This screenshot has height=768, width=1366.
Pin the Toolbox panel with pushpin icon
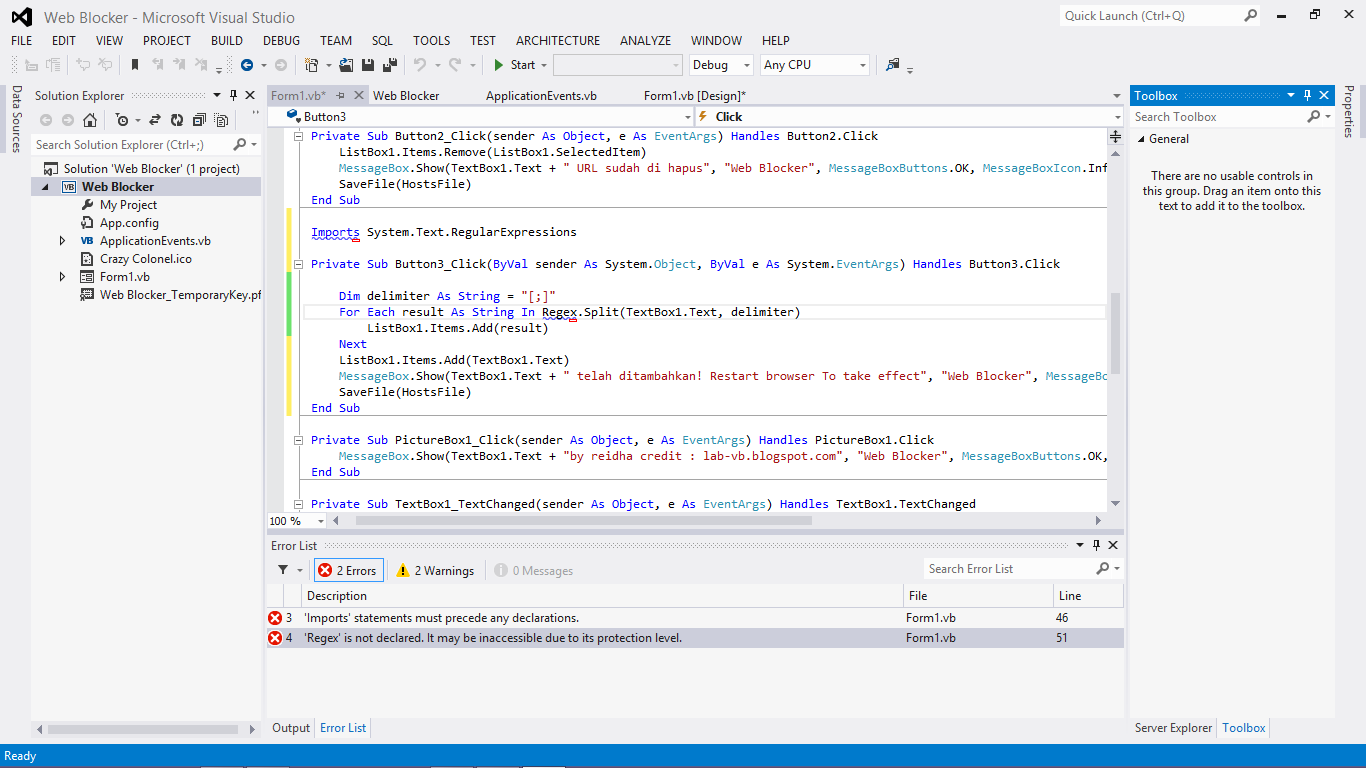pos(1307,96)
